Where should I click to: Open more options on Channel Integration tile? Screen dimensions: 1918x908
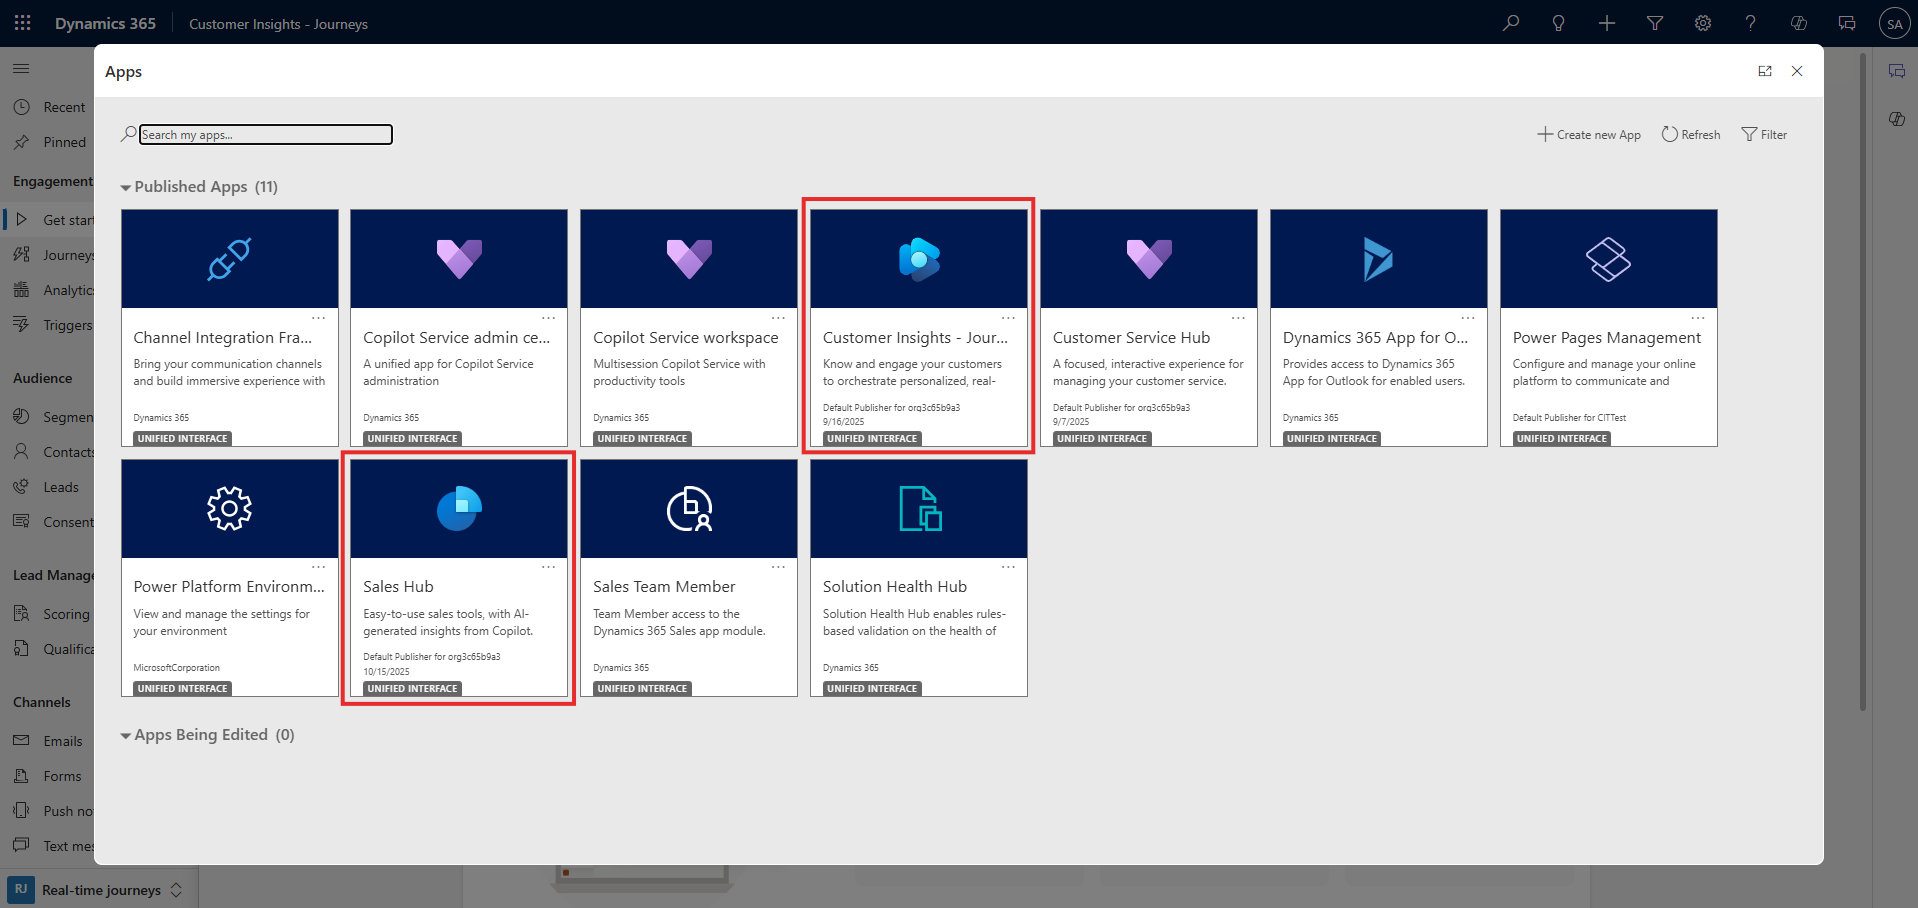click(x=319, y=318)
